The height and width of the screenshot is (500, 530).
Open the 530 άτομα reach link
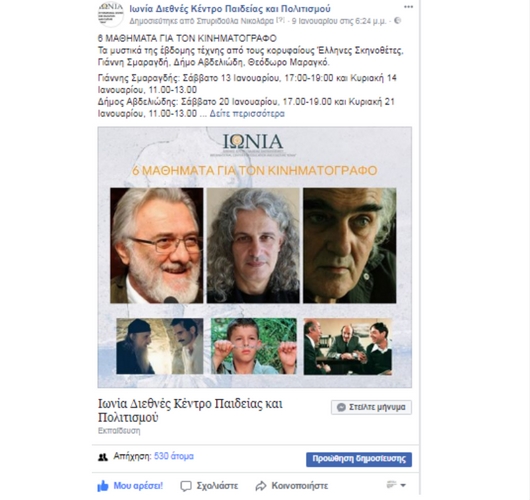tap(174, 456)
